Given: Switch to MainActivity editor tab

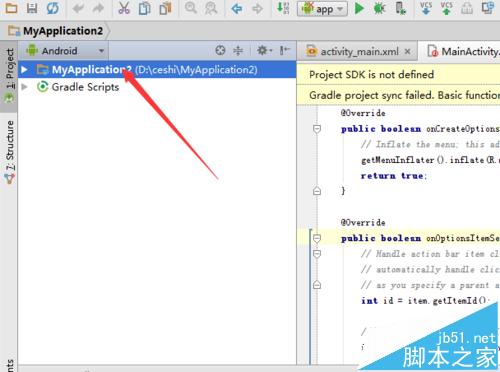Looking at the screenshot, I should (x=463, y=51).
